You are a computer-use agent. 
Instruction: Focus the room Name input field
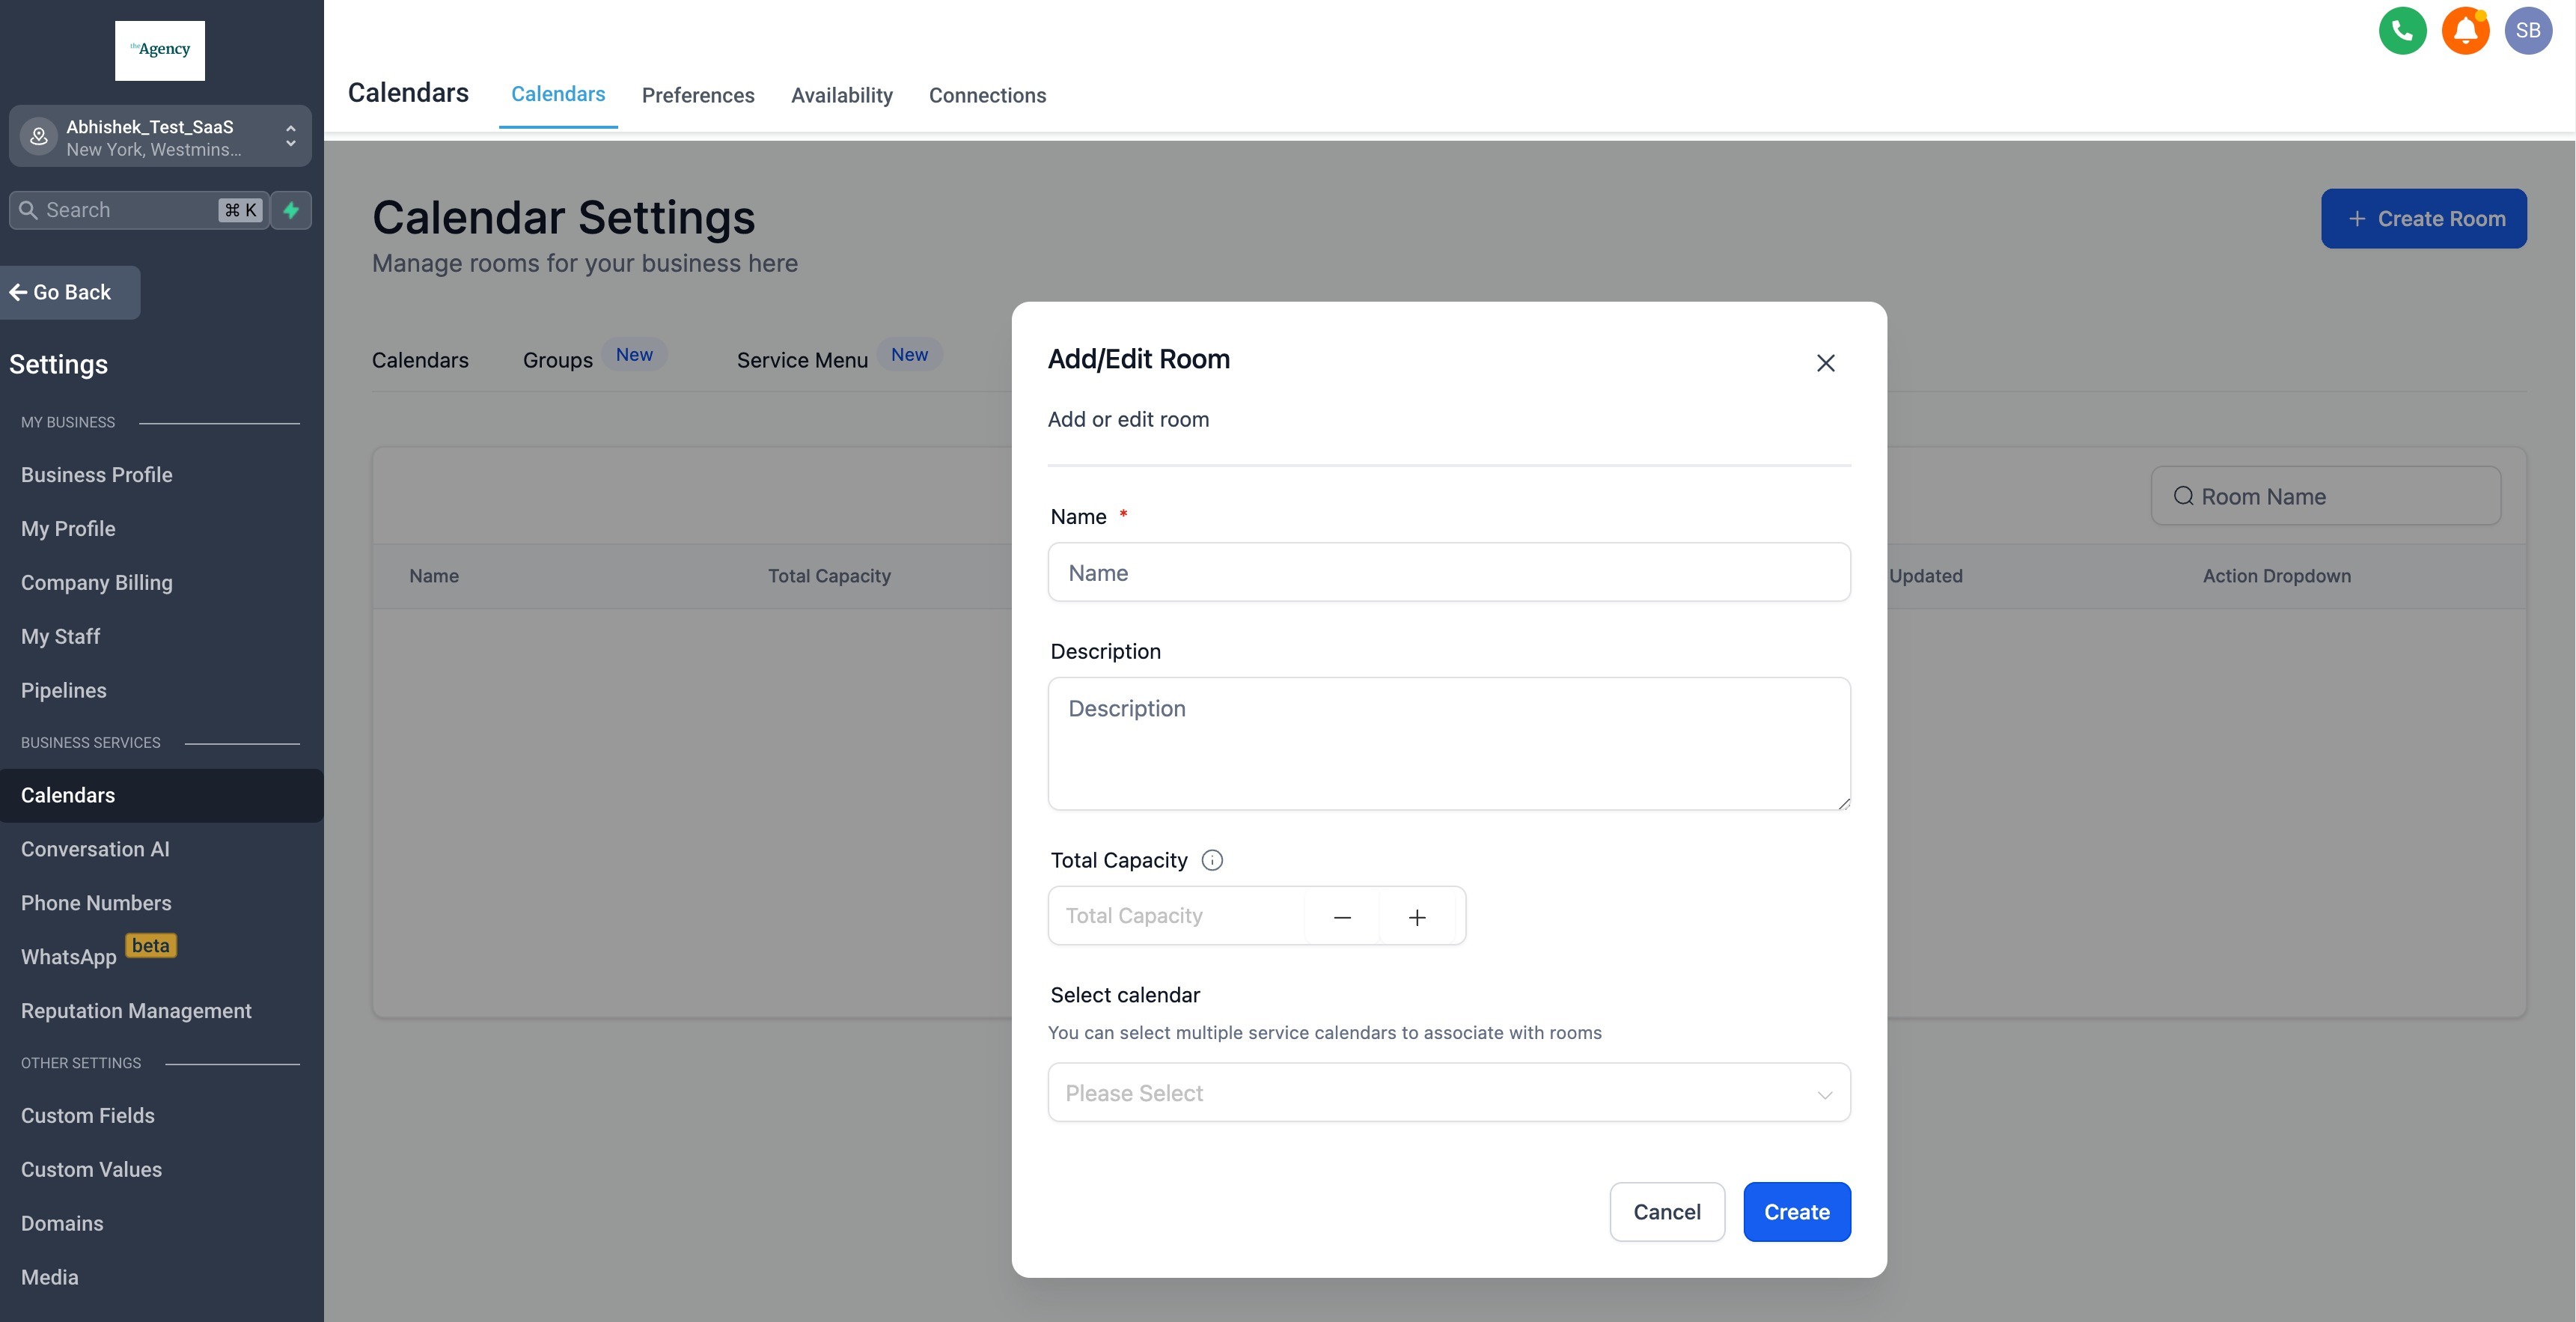click(1448, 573)
